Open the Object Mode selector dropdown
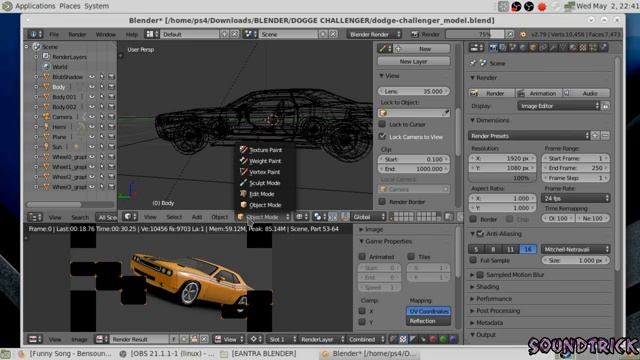The width and height of the screenshot is (640, 360). pos(264,217)
